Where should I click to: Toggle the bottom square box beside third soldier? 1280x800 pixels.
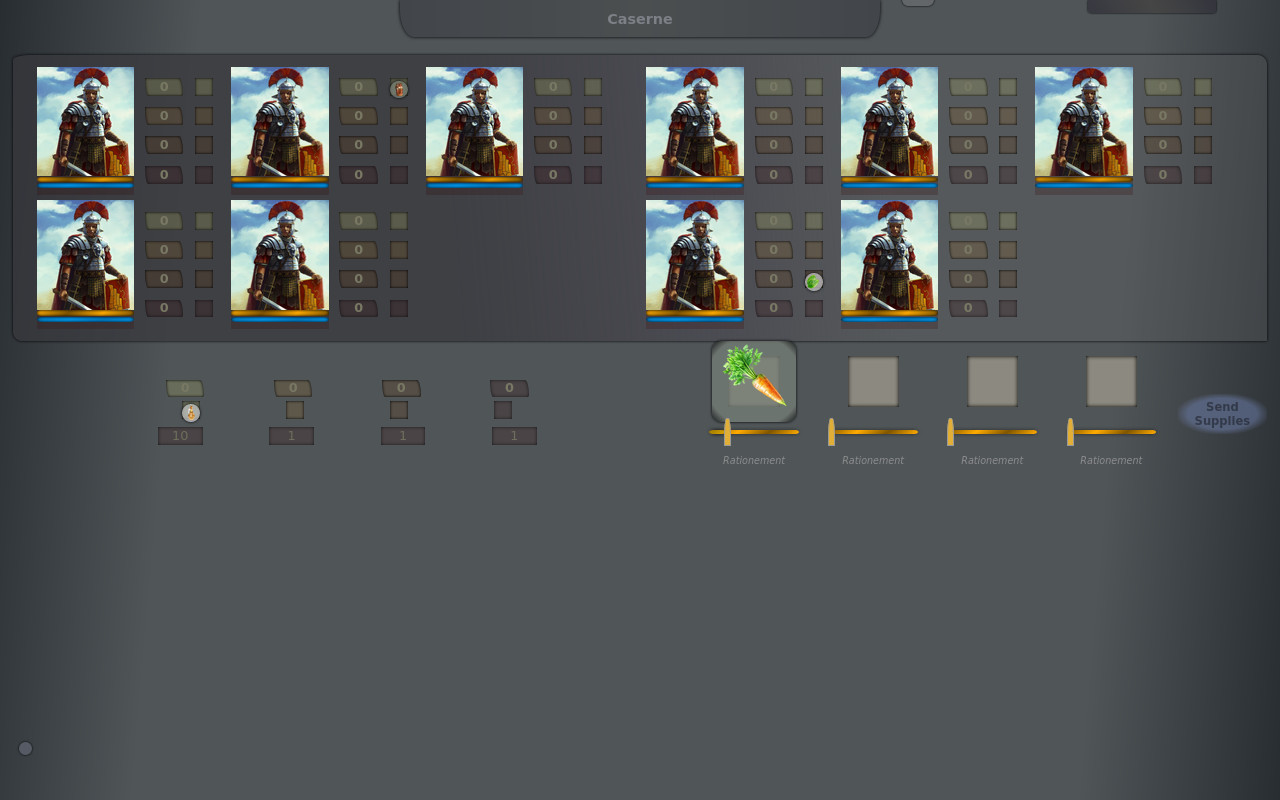tap(593, 175)
